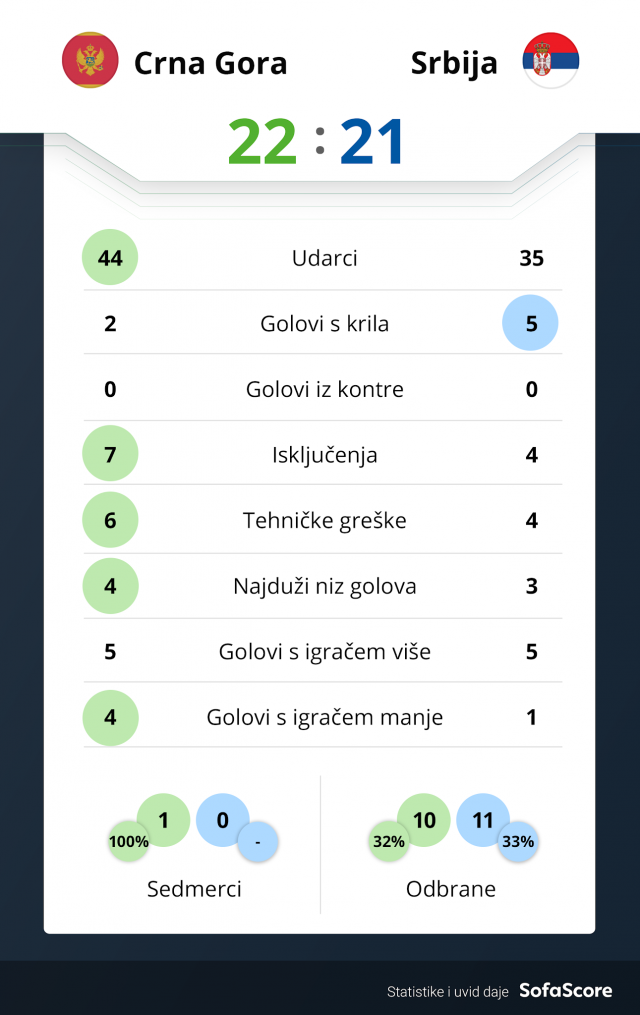Click the green 22 score
Image resolution: width=640 pixels, height=1015 pixels.
tap(263, 143)
